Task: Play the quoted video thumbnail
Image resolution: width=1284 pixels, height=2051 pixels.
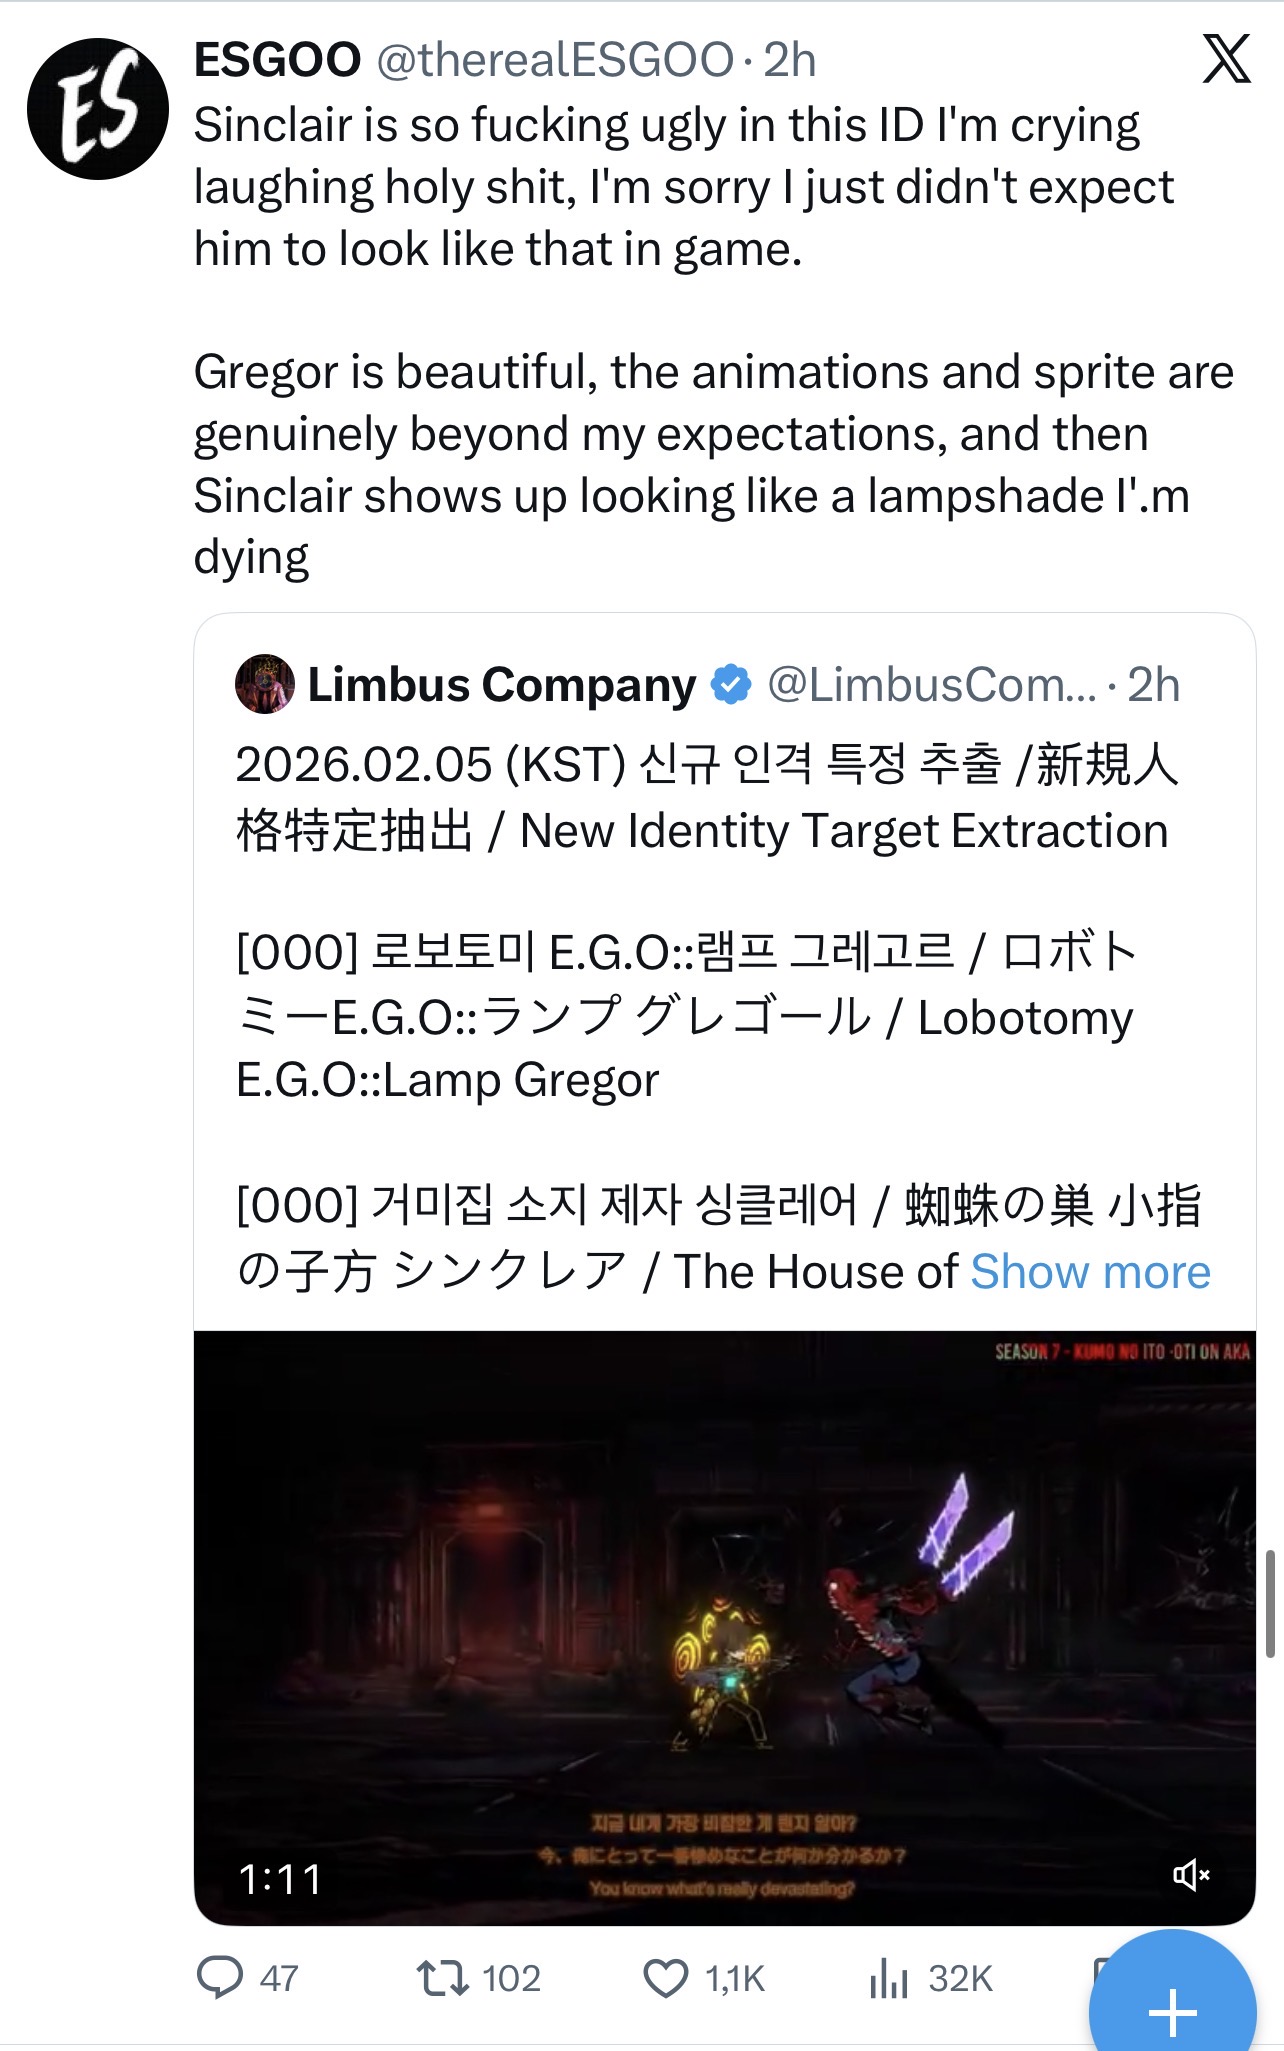Action: (x=724, y=1627)
